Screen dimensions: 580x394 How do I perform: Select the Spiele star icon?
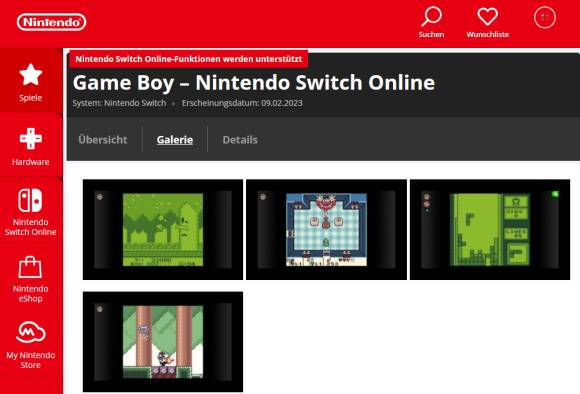pos(31,75)
